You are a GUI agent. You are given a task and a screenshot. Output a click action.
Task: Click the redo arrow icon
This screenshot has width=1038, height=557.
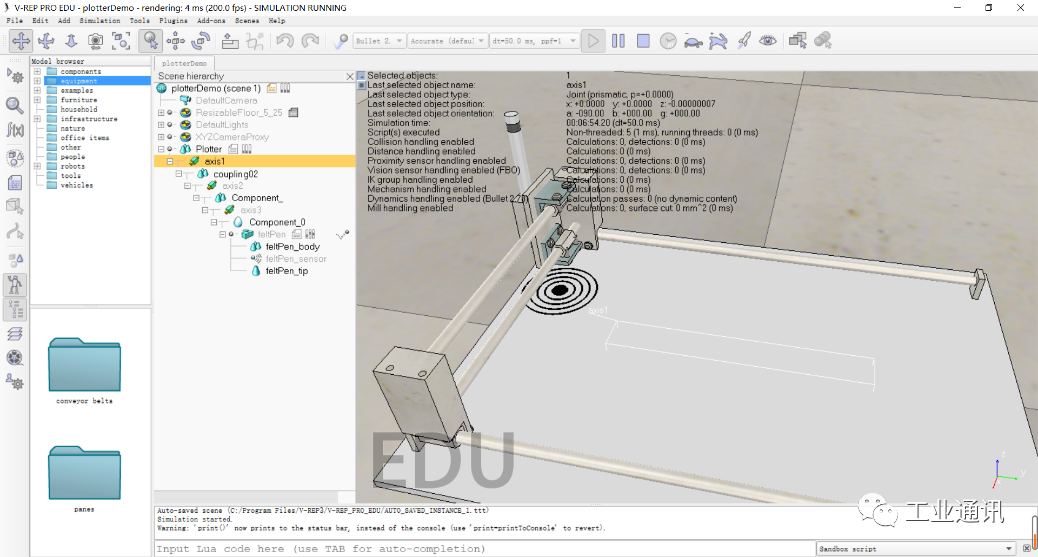pos(310,41)
